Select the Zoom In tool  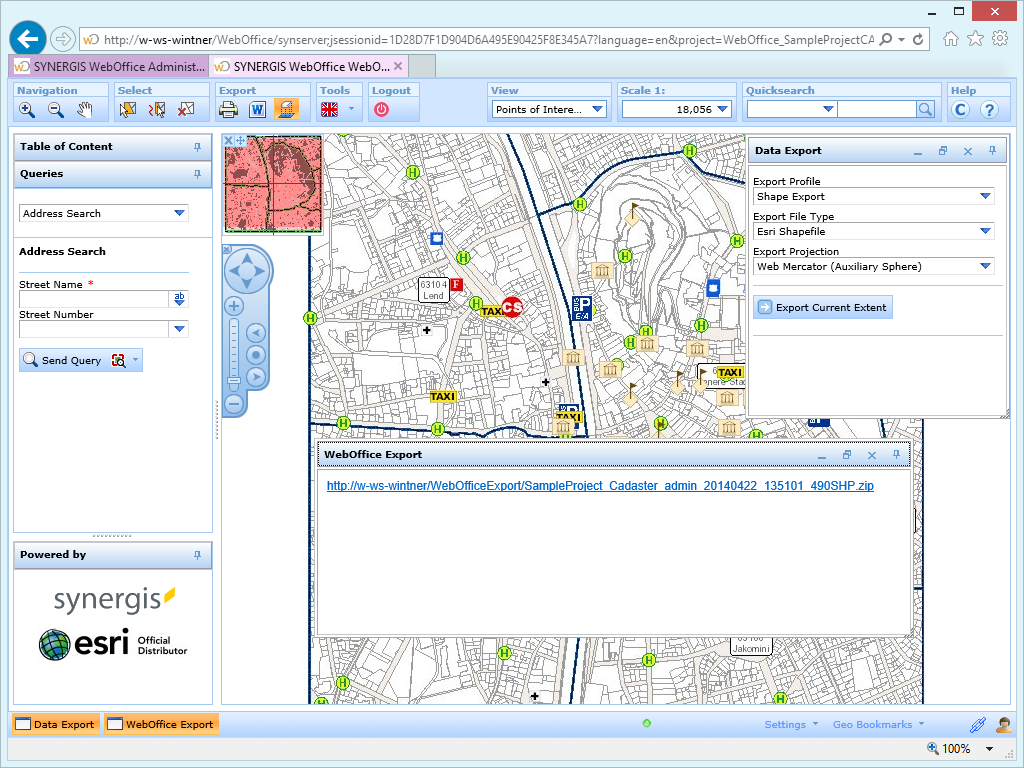25,110
